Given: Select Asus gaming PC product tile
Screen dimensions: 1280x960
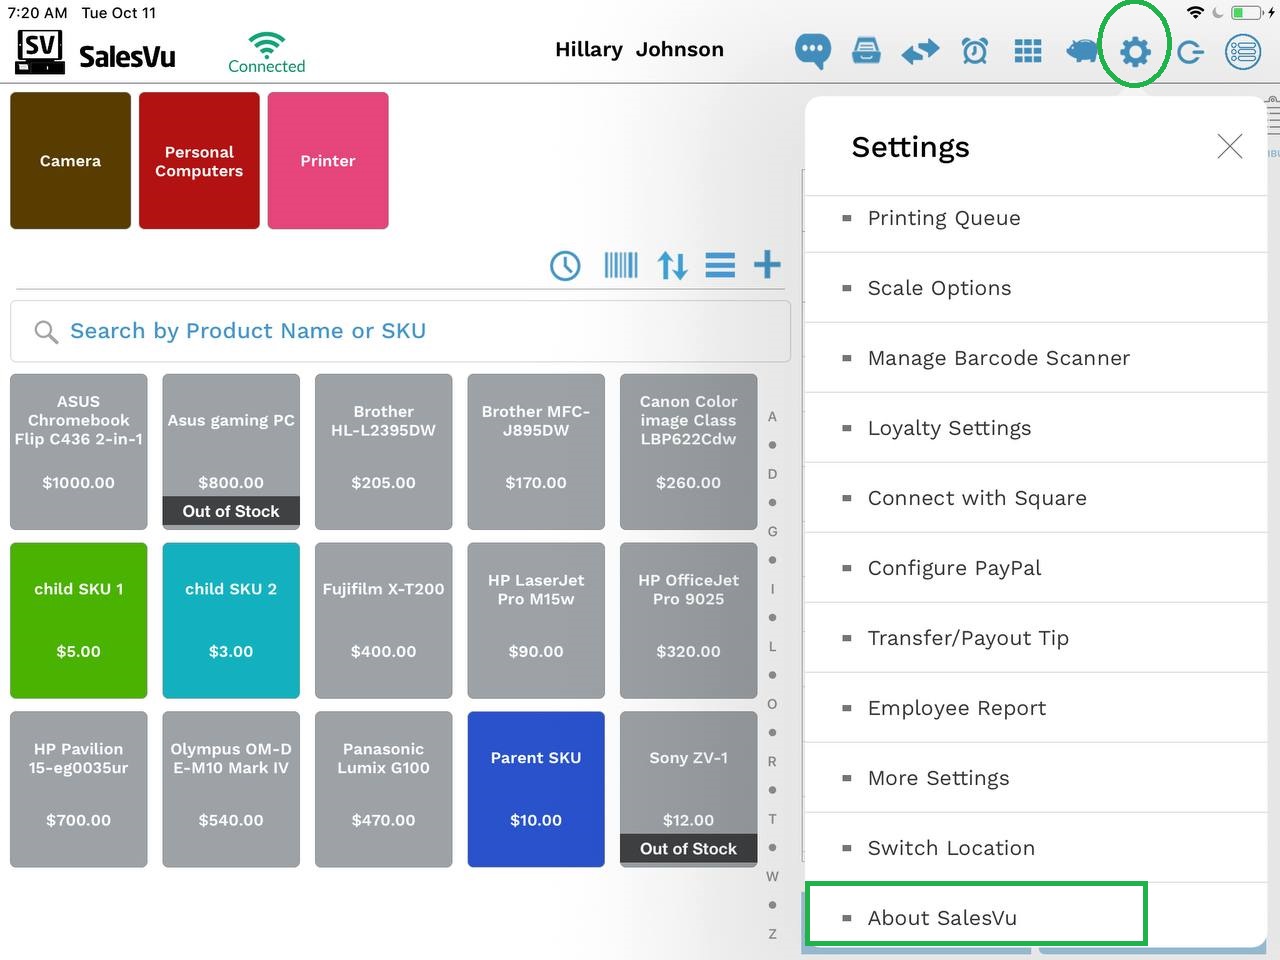Looking at the screenshot, I should [231, 452].
